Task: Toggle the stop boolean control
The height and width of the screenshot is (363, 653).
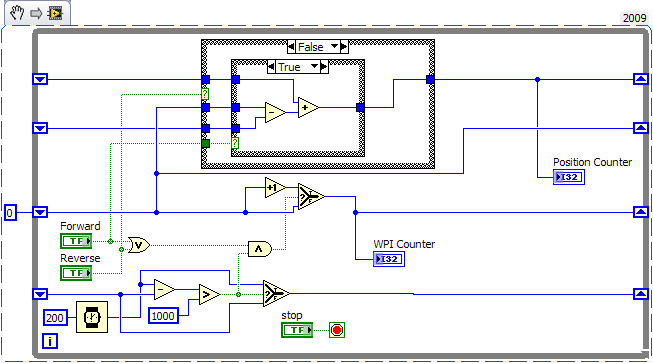Action: (x=297, y=330)
